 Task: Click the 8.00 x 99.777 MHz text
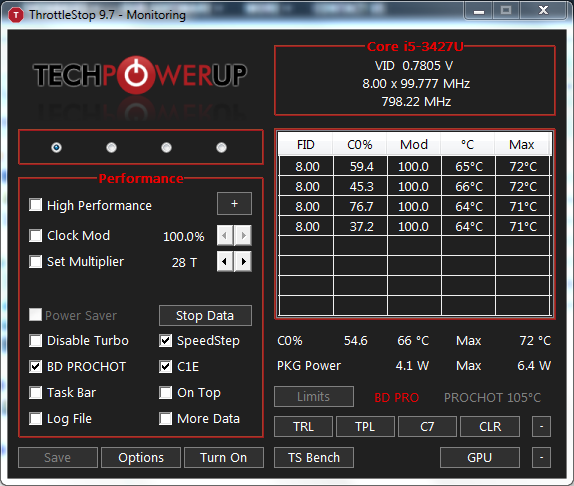pos(416,84)
